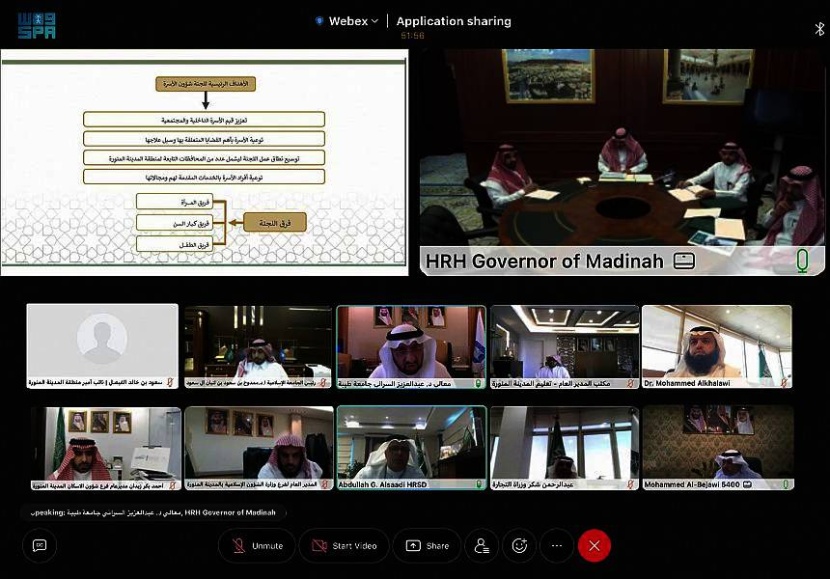Click the Bluetooth audio icon
The width and height of the screenshot is (830, 579).
[819, 29]
